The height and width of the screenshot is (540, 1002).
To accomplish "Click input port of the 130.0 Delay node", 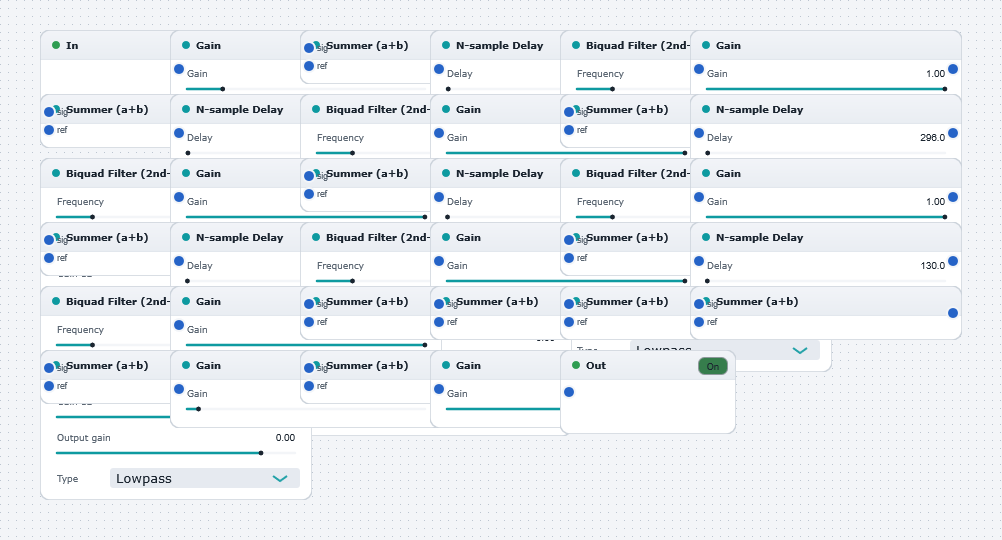I will click(x=699, y=261).
